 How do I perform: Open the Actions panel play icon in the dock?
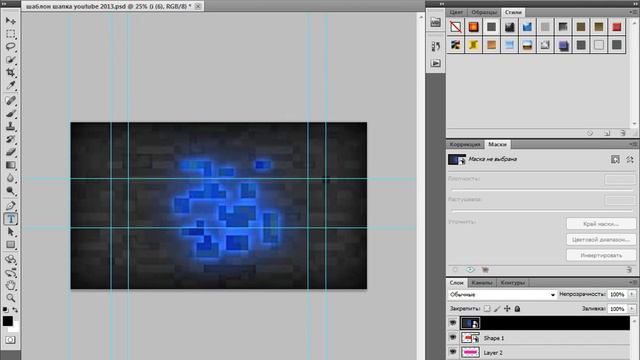pyautogui.click(x=436, y=63)
